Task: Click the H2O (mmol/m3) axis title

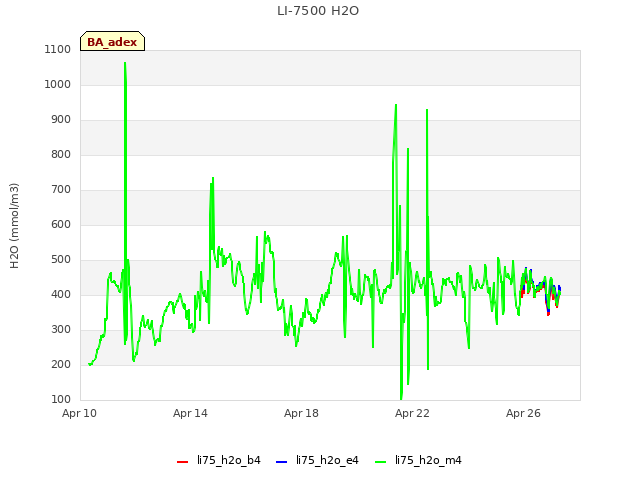Action: point(14,226)
